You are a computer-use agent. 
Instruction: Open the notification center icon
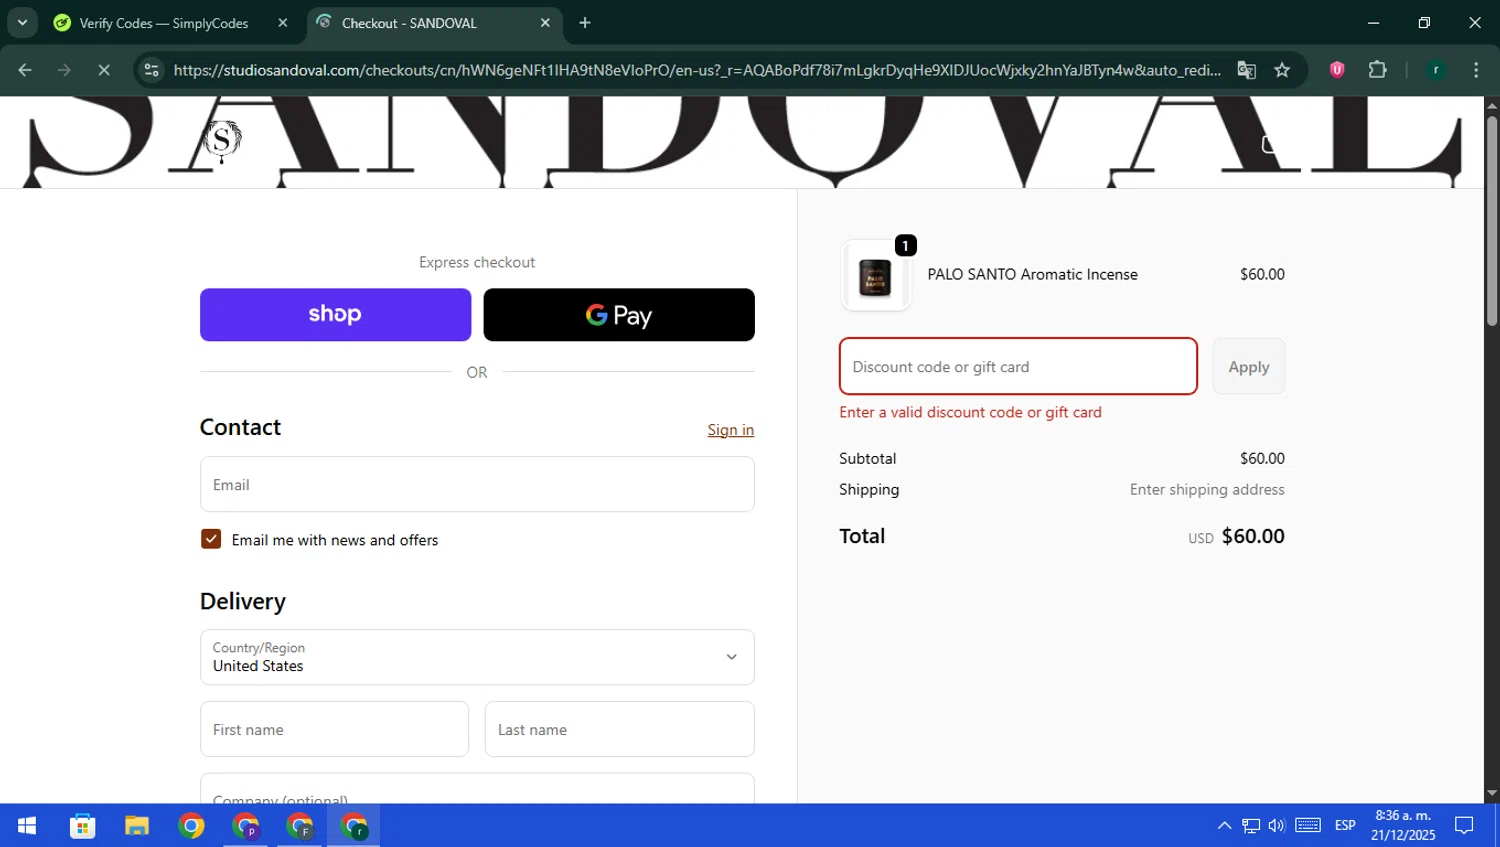tap(1464, 826)
